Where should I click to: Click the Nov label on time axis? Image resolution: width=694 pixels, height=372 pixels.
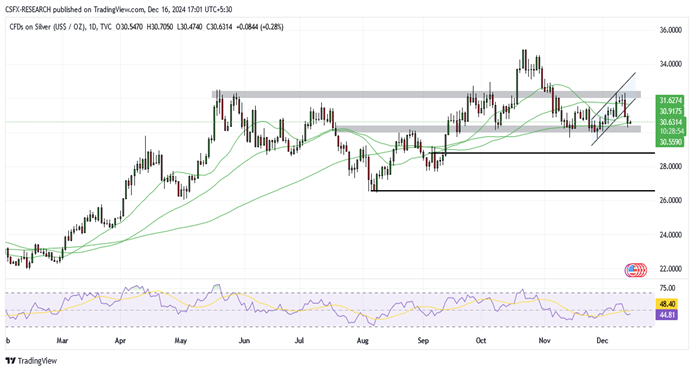point(545,341)
